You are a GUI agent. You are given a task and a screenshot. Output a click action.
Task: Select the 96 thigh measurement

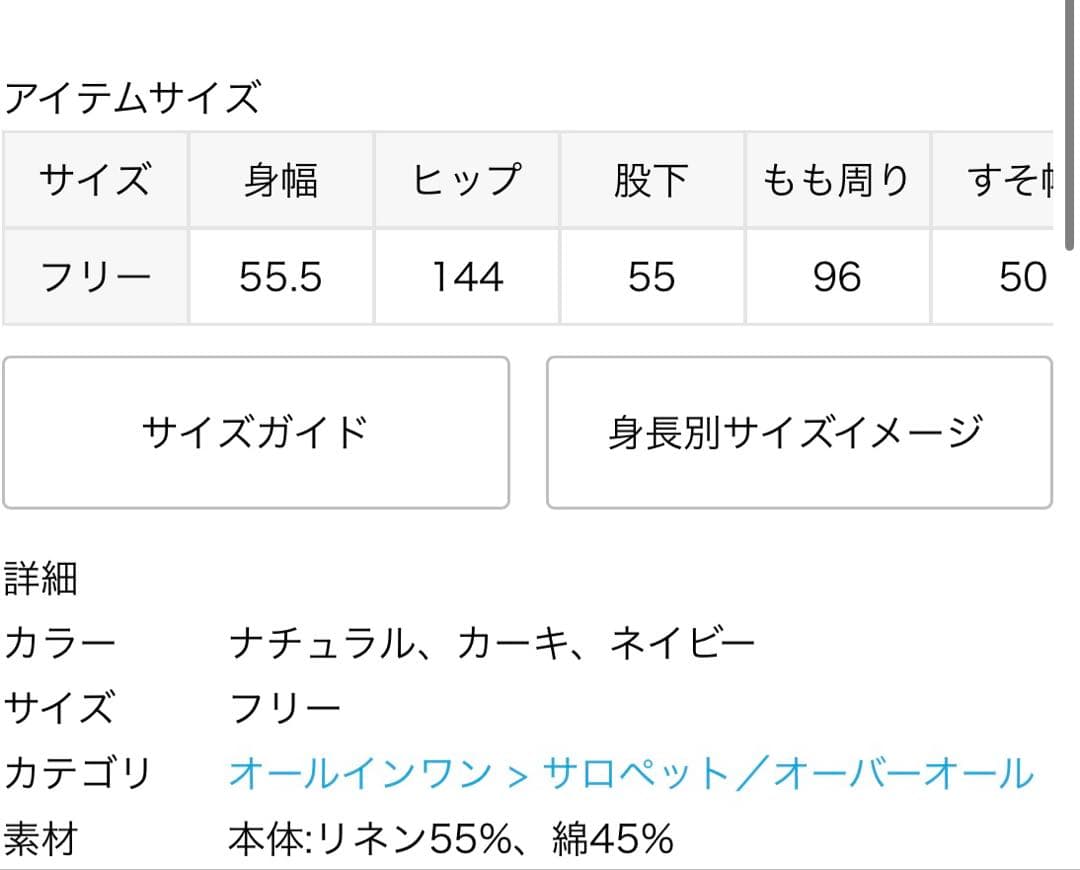[837, 277]
